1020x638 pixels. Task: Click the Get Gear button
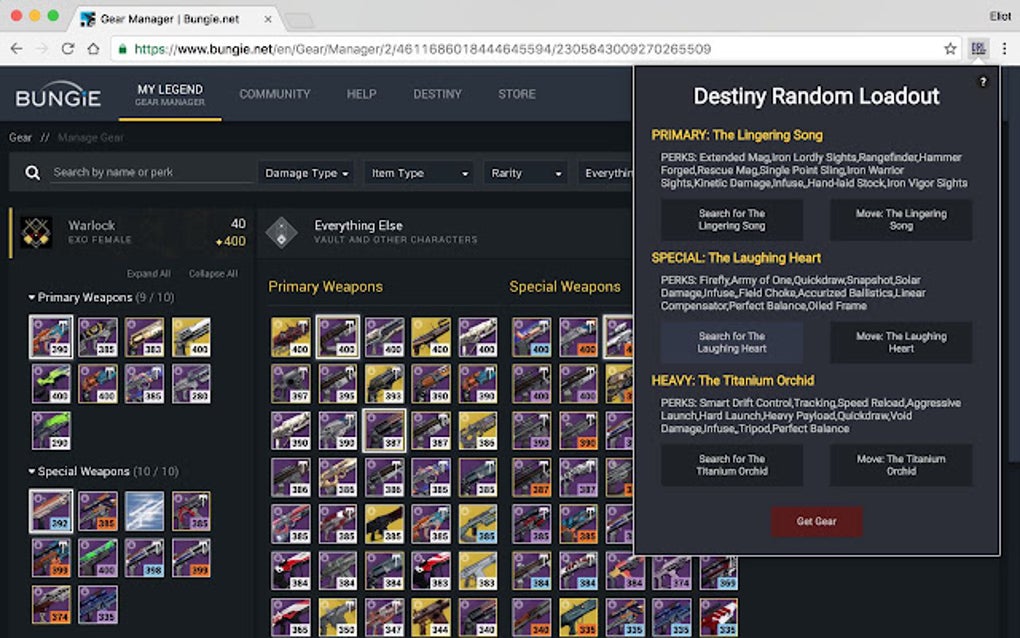point(816,521)
